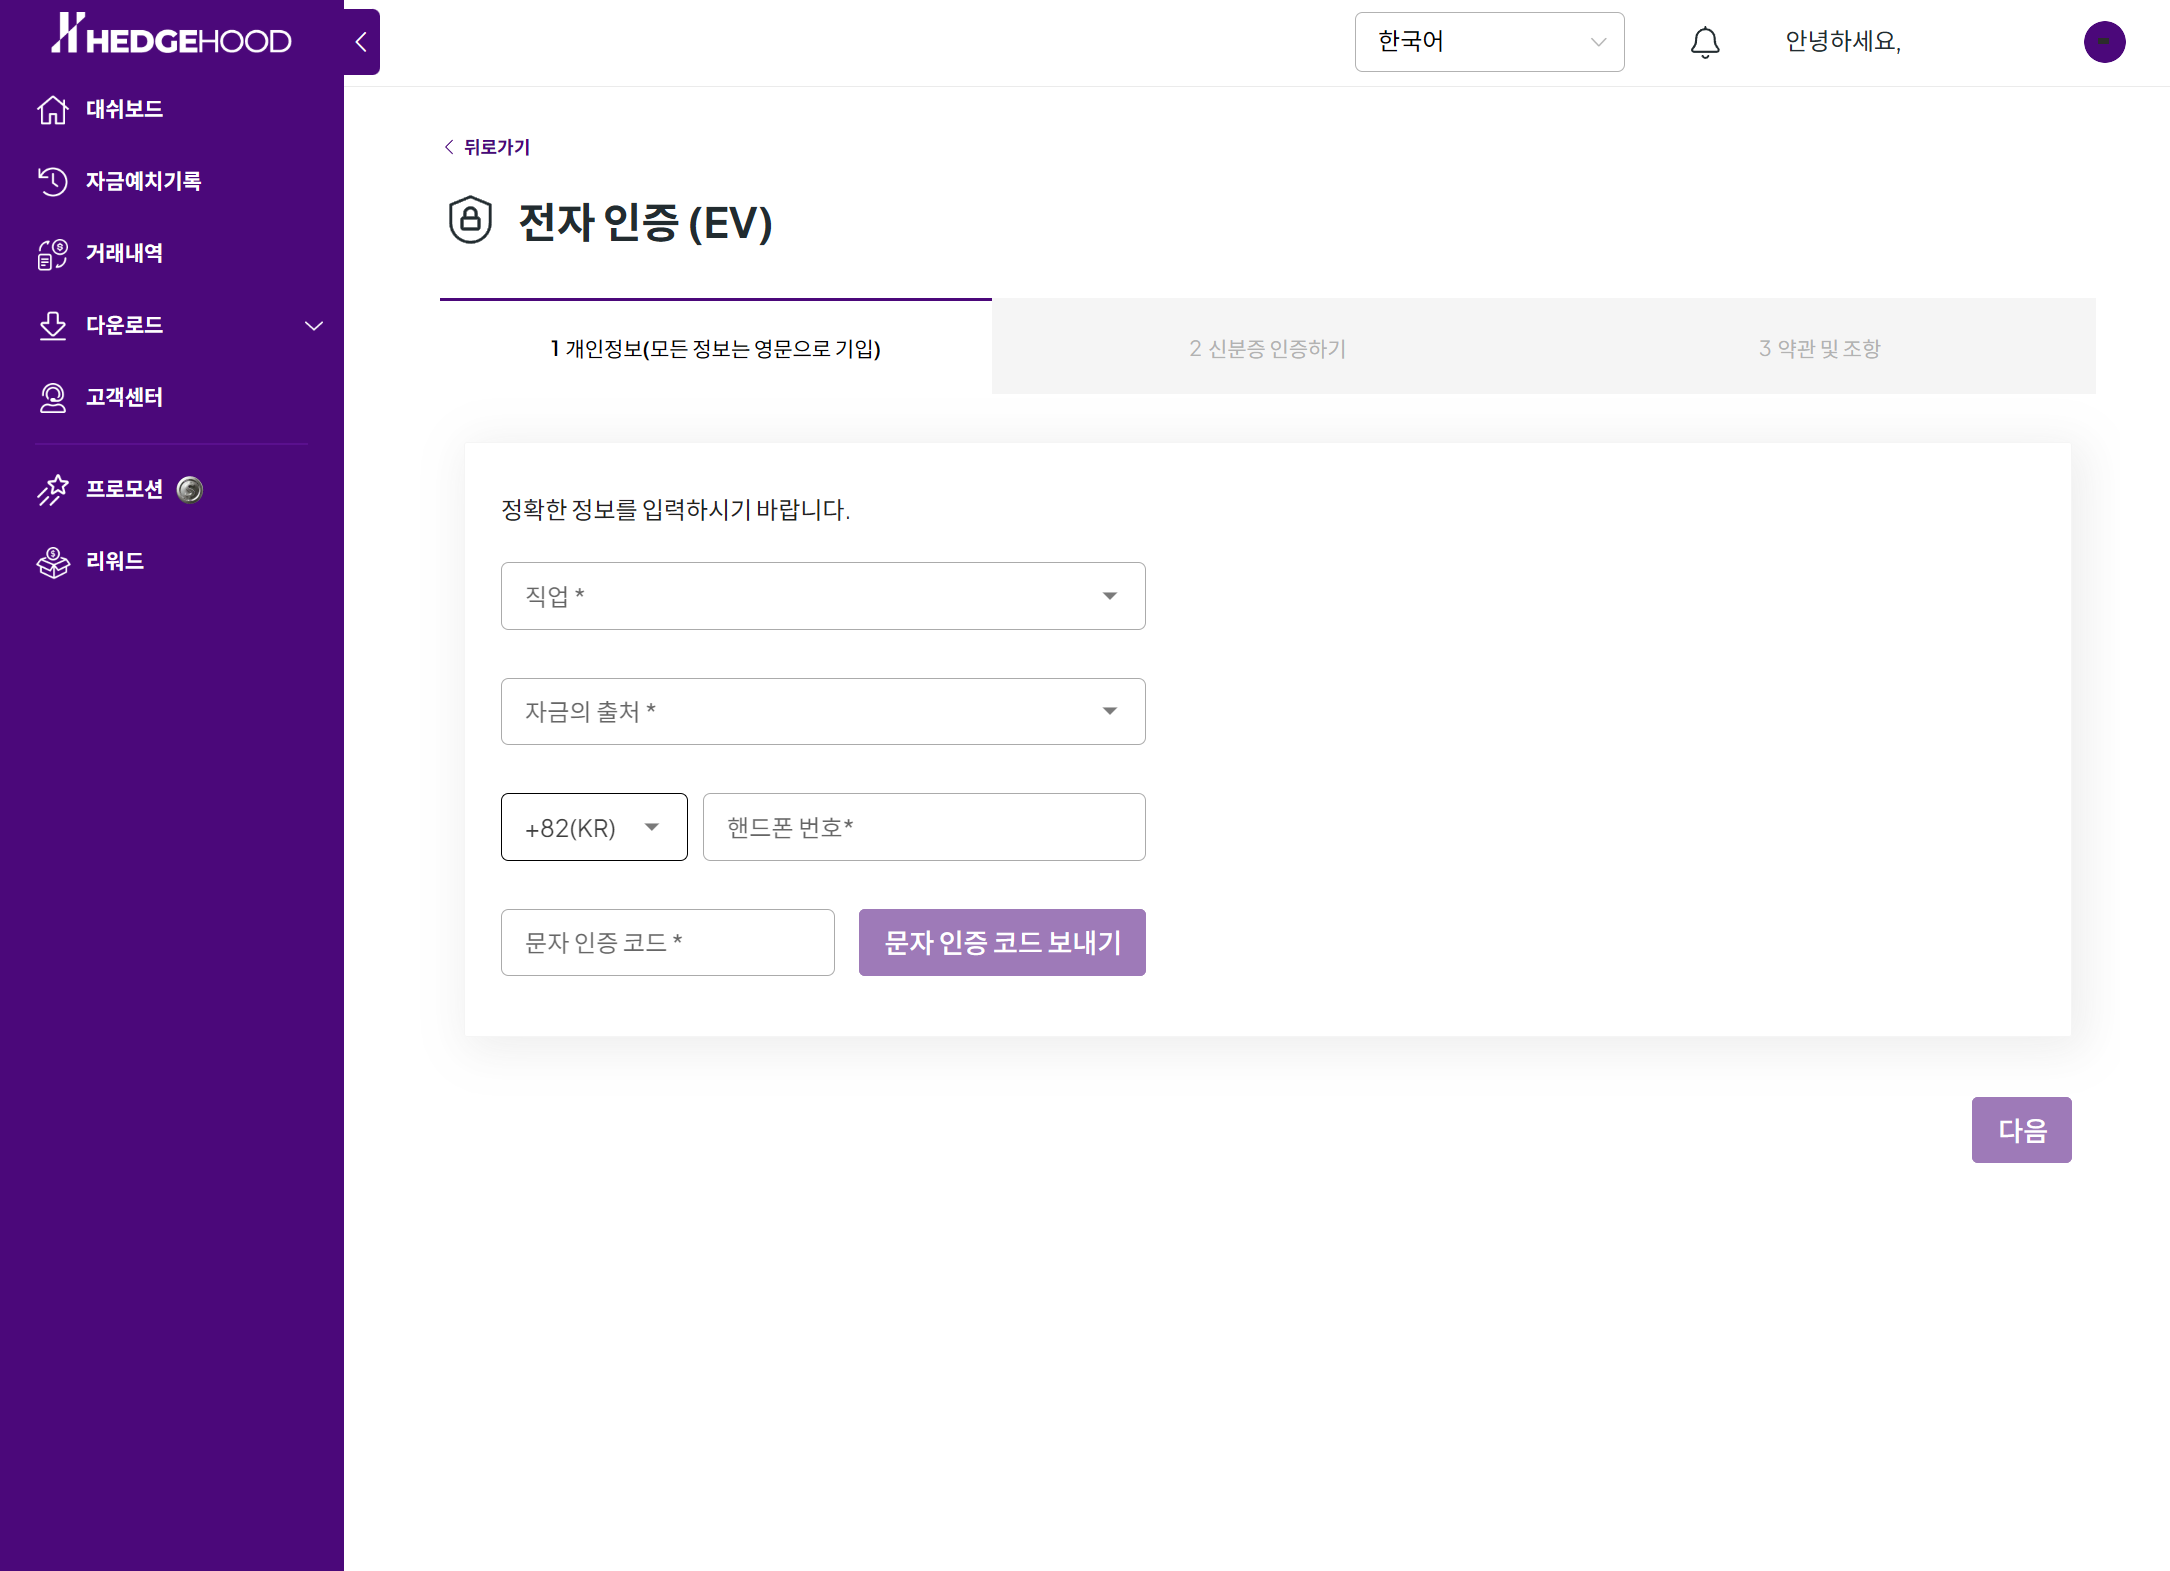Go to 고객센터 in the sidebar
Image resolution: width=2170 pixels, height=1571 pixels.
124,397
